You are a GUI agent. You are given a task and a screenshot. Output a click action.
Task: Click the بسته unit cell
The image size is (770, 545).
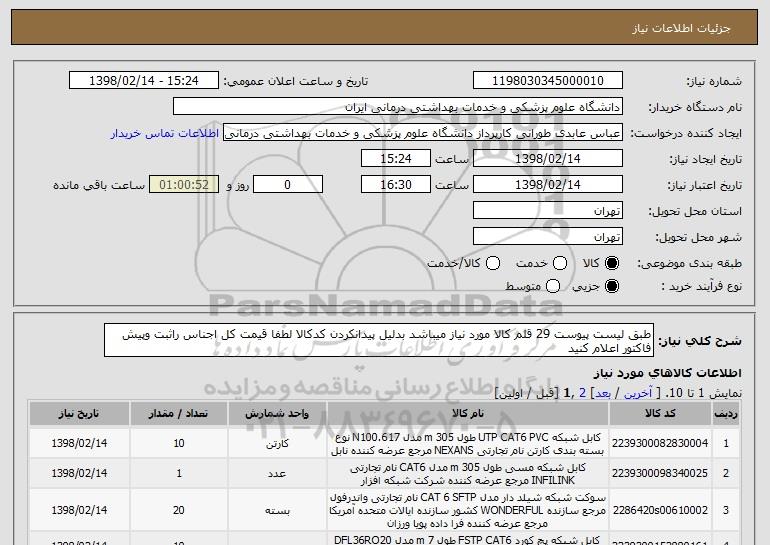[277, 510]
